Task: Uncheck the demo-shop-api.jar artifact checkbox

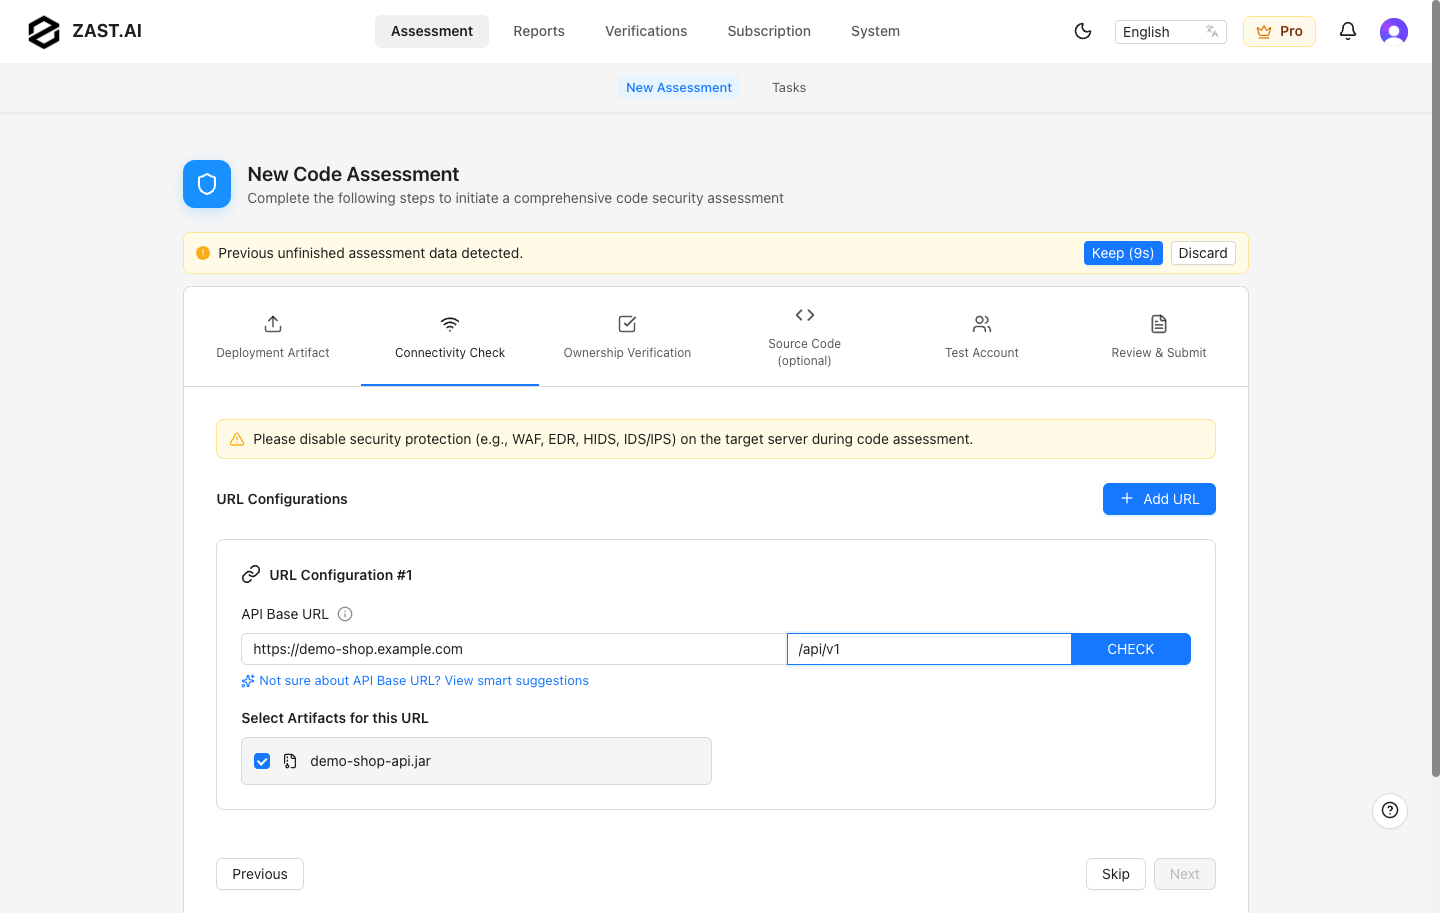Action: coord(262,761)
